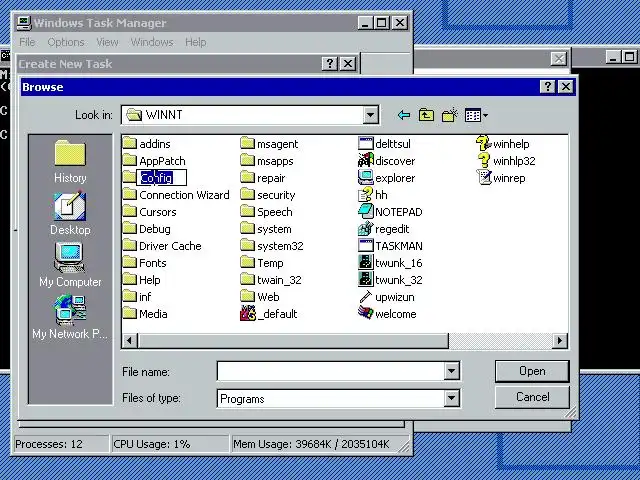Image resolution: width=640 pixels, height=480 pixels.
Task: Select the system32 folder
Action: coord(272,246)
